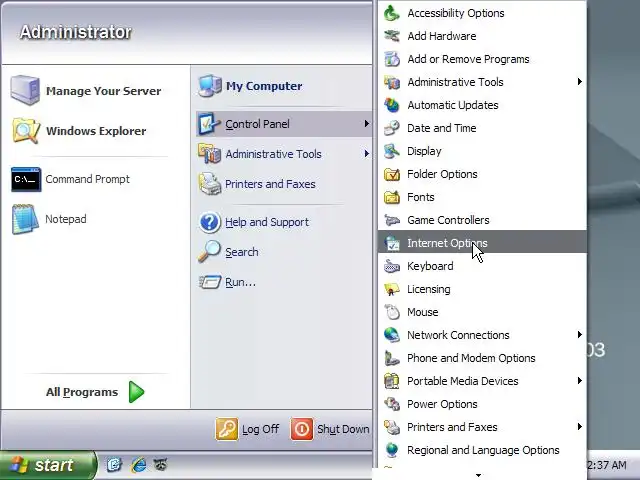Click the Display icon in Control Panel list
This screenshot has width=640, height=480.
(392, 151)
